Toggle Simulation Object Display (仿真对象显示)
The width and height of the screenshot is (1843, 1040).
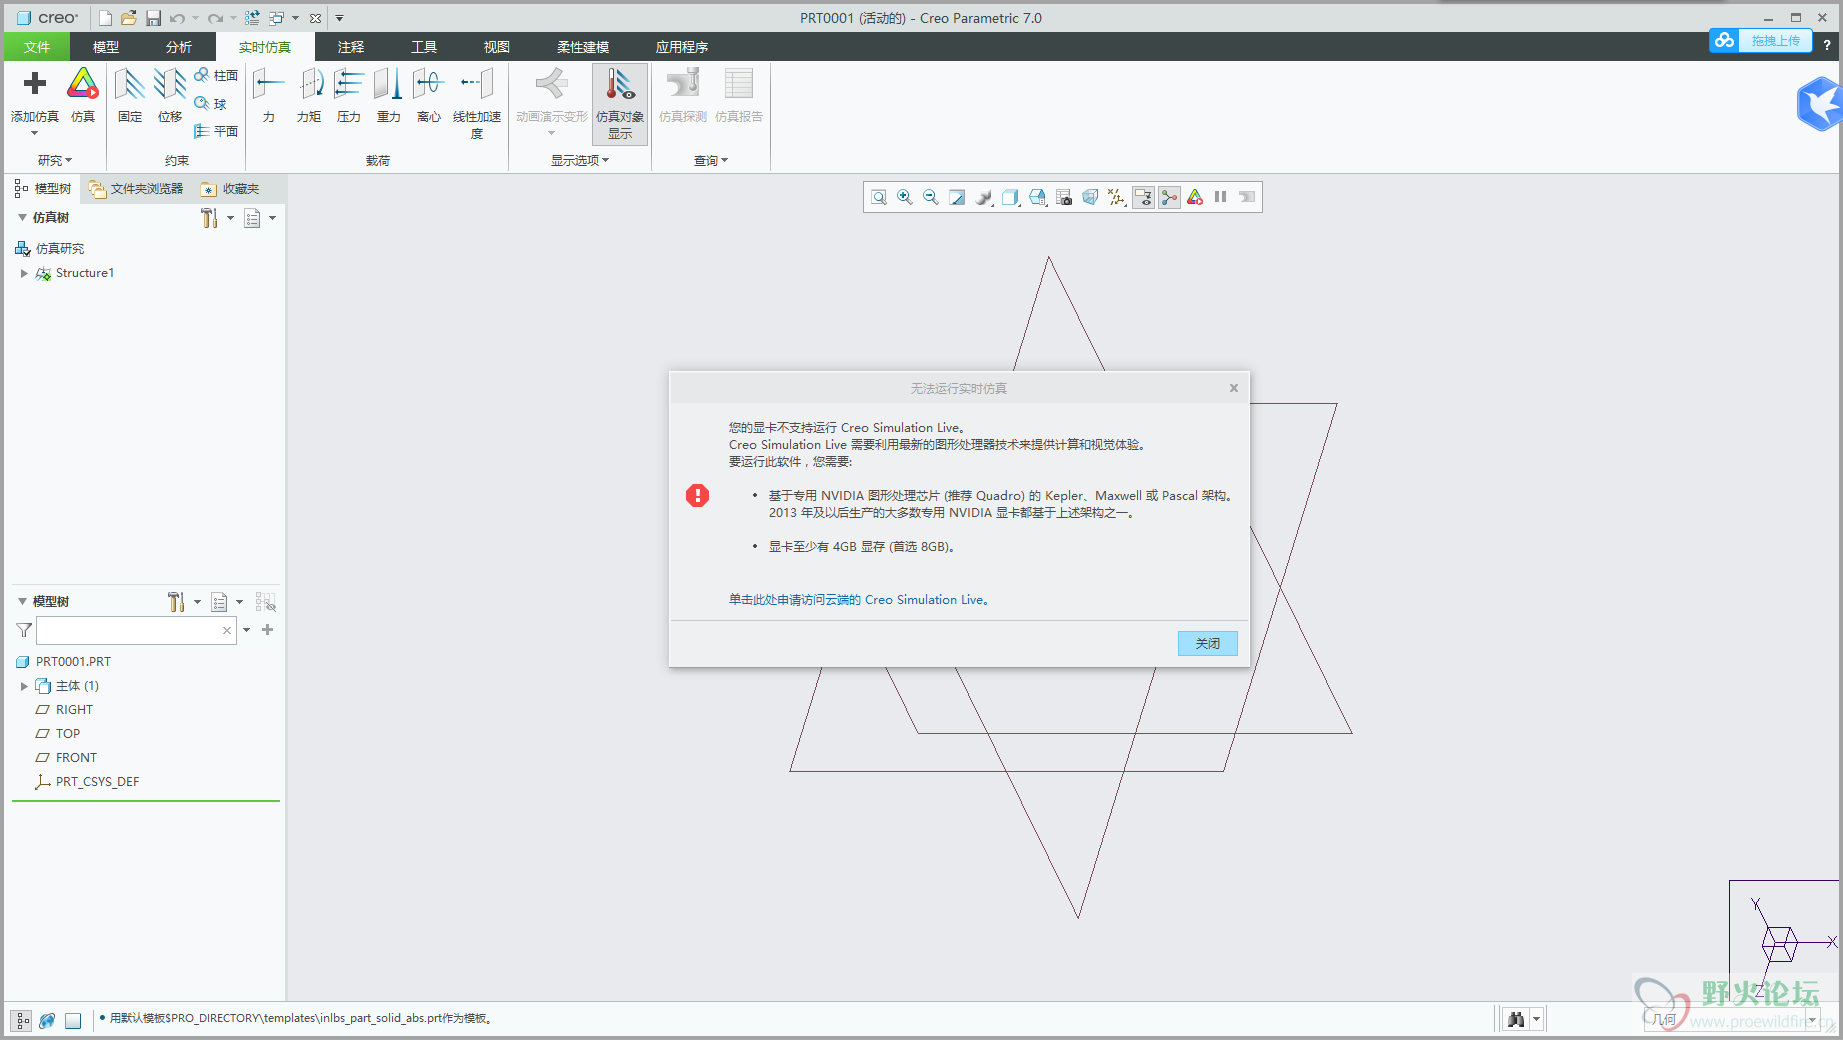(x=620, y=104)
